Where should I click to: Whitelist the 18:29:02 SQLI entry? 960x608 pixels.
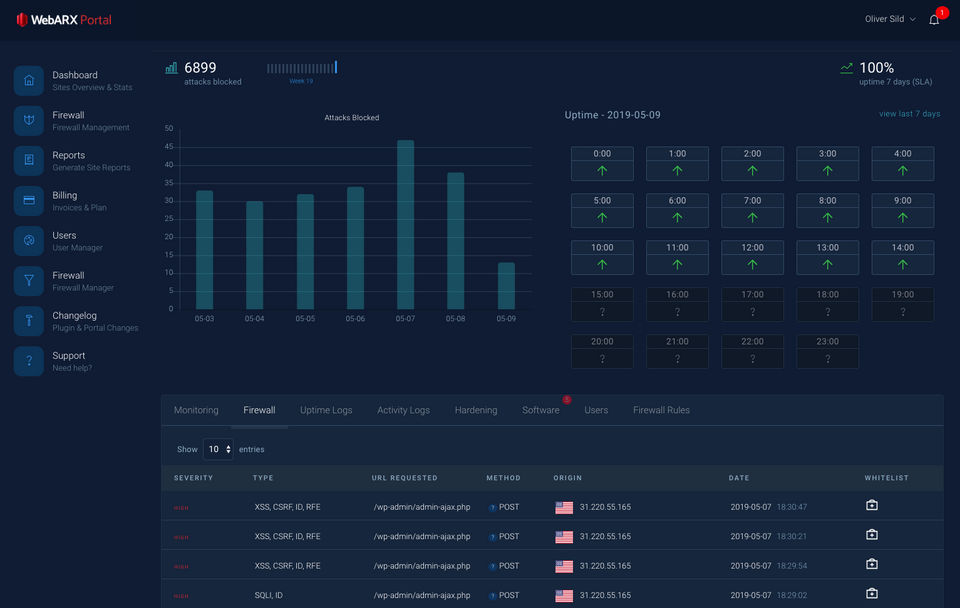tap(872, 593)
